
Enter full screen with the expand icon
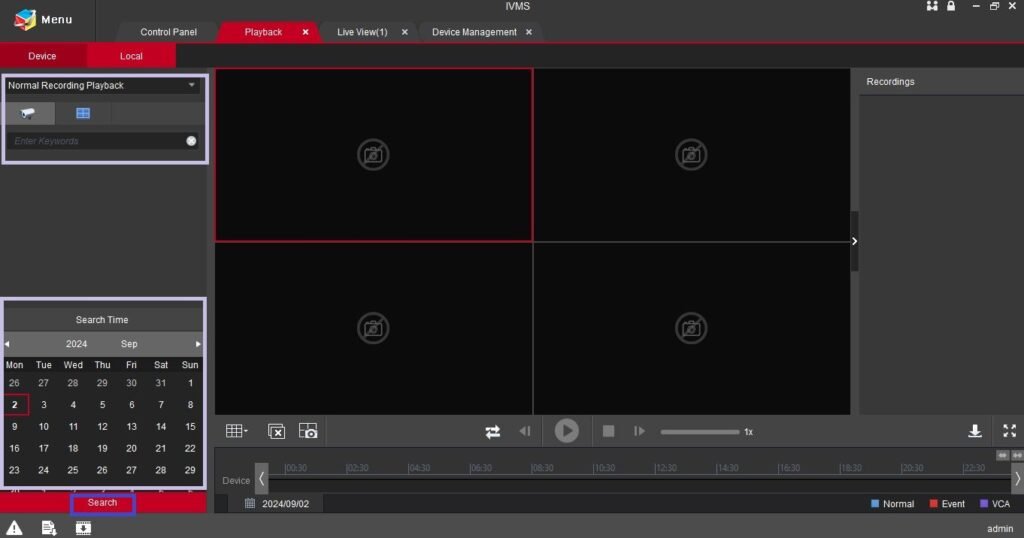tap(1010, 430)
